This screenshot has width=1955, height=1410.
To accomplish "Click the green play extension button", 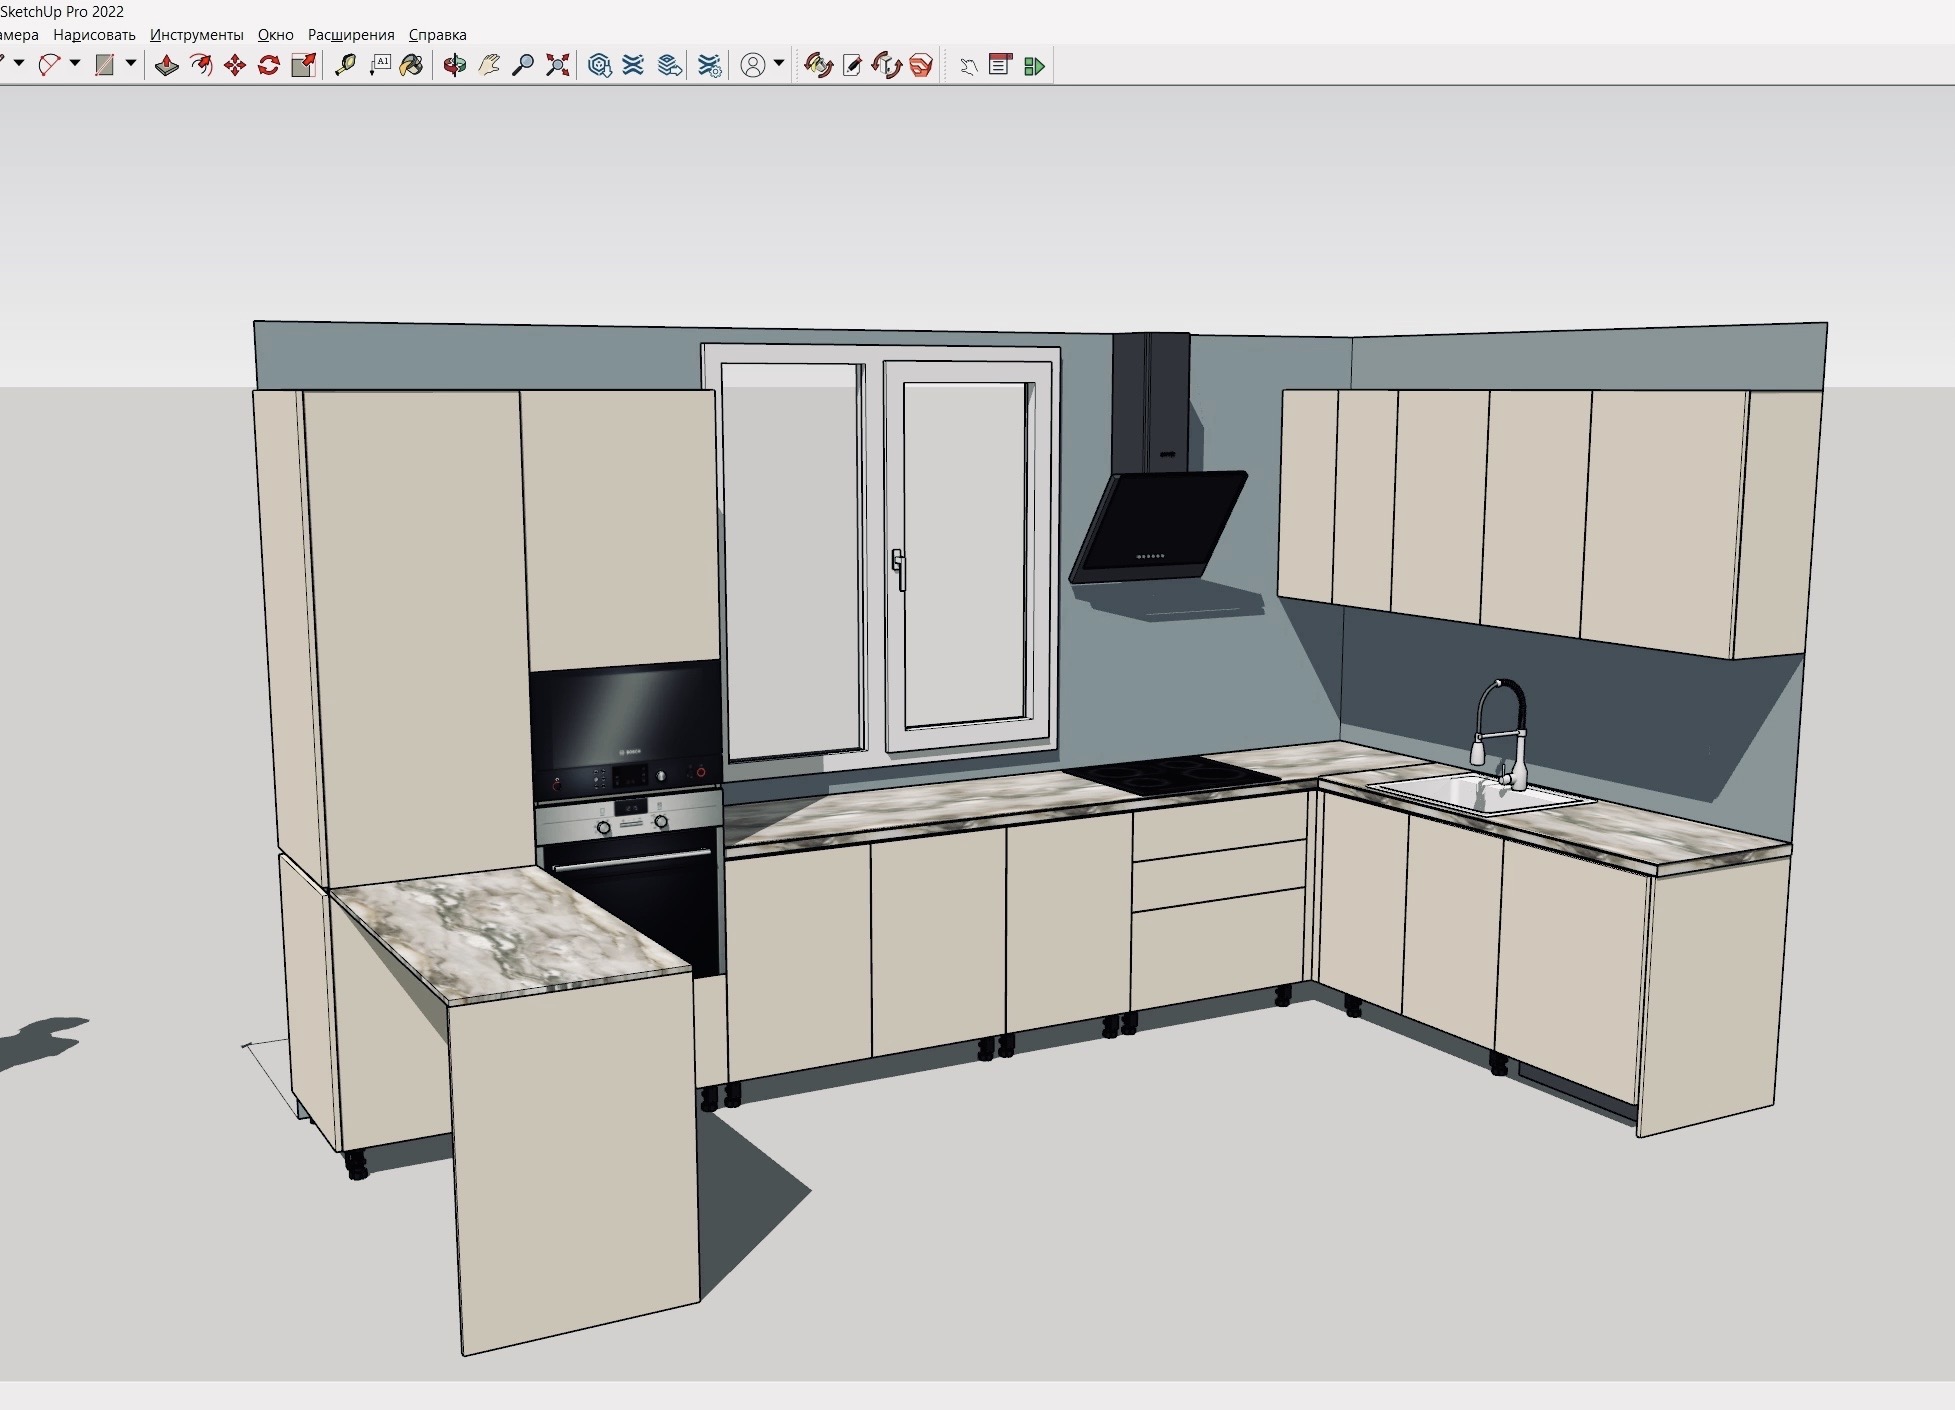I will coord(1035,66).
